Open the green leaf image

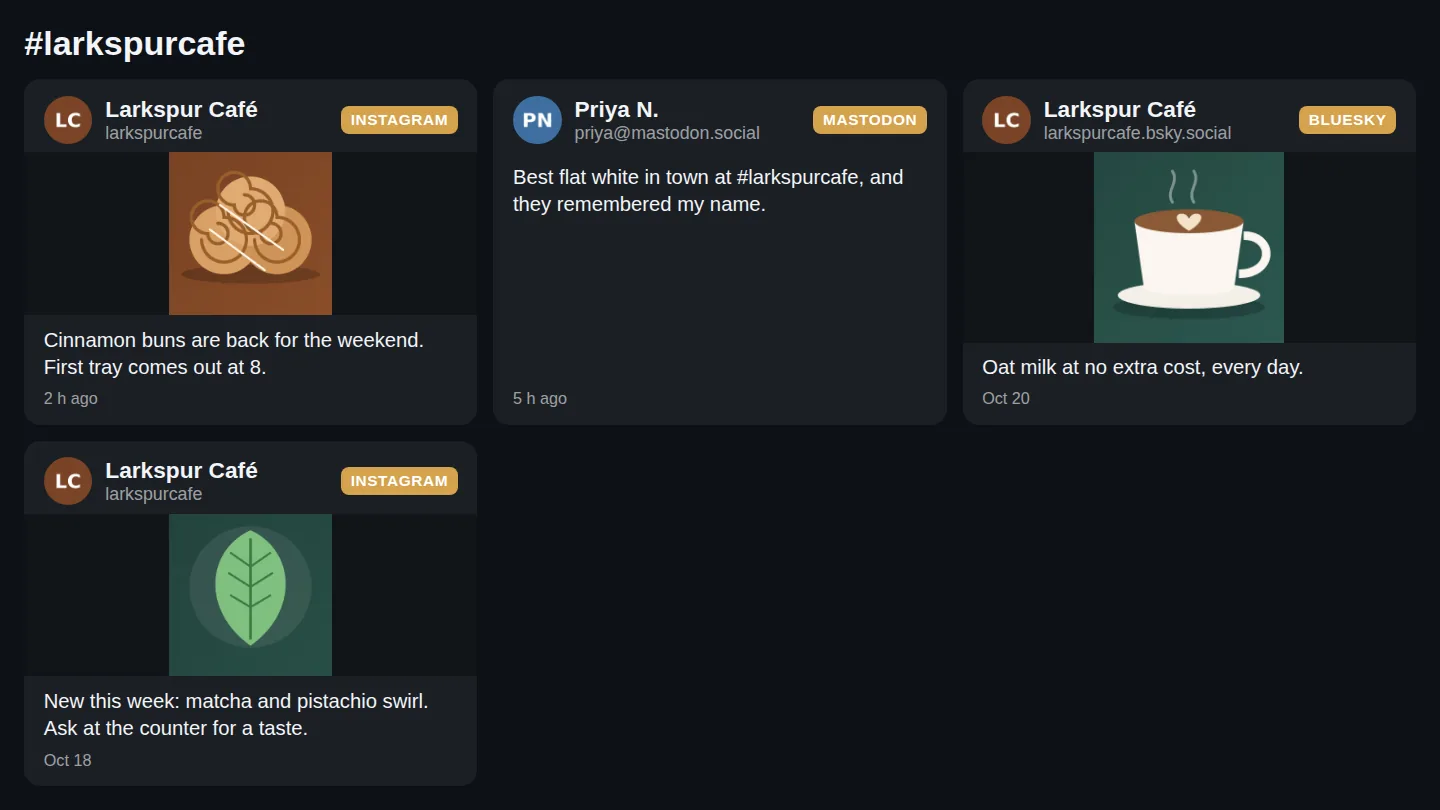pos(250,595)
